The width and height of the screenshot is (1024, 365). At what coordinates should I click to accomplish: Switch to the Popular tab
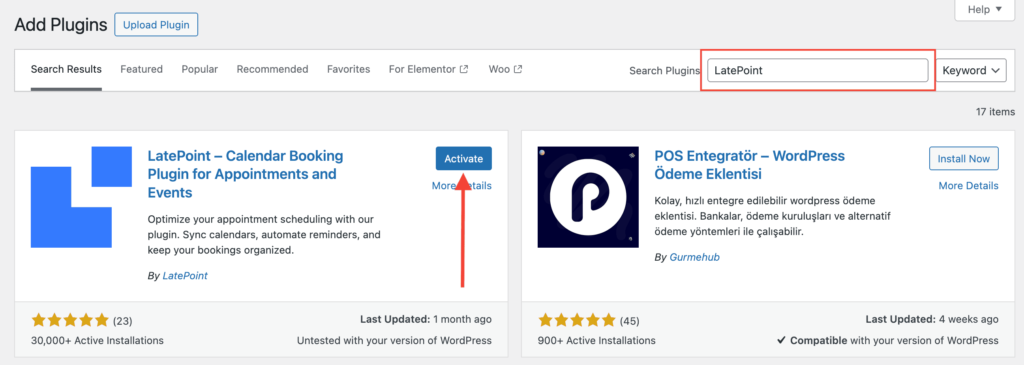pos(200,69)
